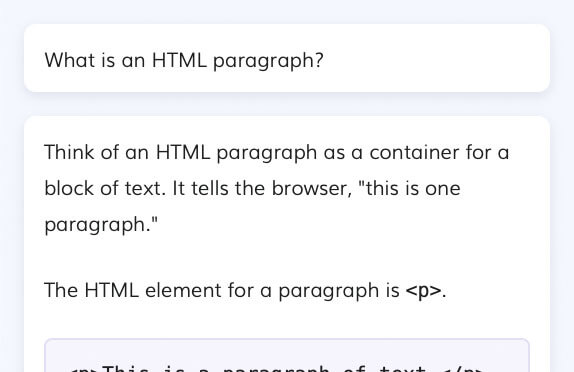Click "paragraph is" before the inline code tag

pyautogui.click(x=339, y=292)
